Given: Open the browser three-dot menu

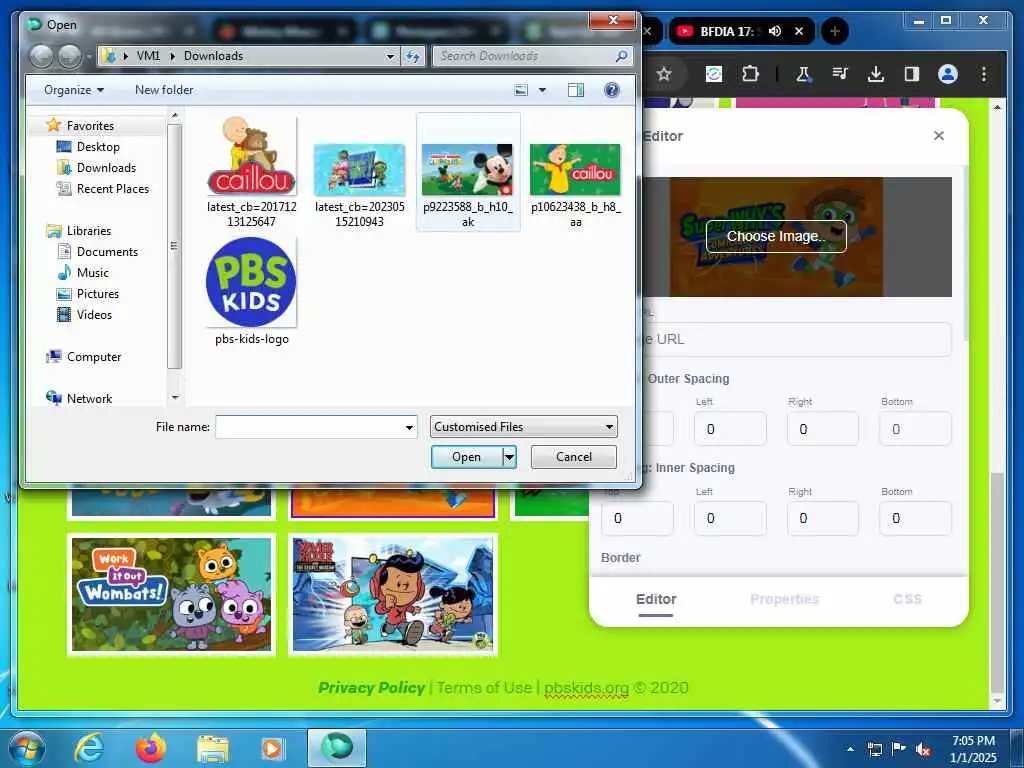Looking at the screenshot, I should (984, 74).
